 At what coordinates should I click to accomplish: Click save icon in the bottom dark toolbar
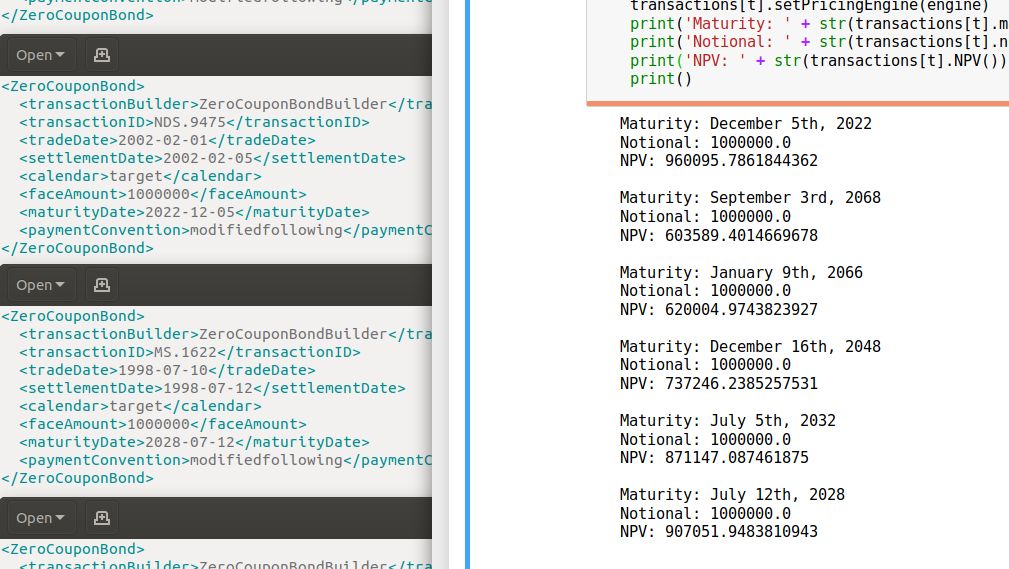pyautogui.click(x=102, y=518)
